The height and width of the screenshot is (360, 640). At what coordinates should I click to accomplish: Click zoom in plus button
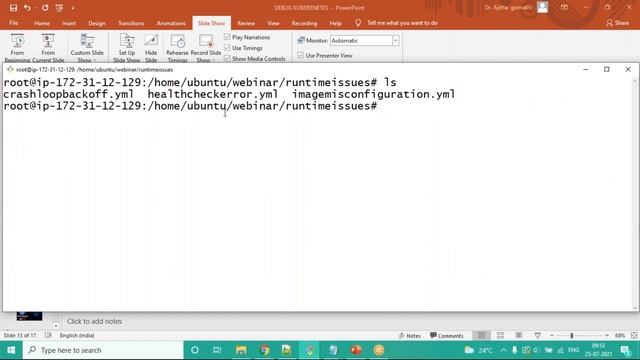click(607, 336)
